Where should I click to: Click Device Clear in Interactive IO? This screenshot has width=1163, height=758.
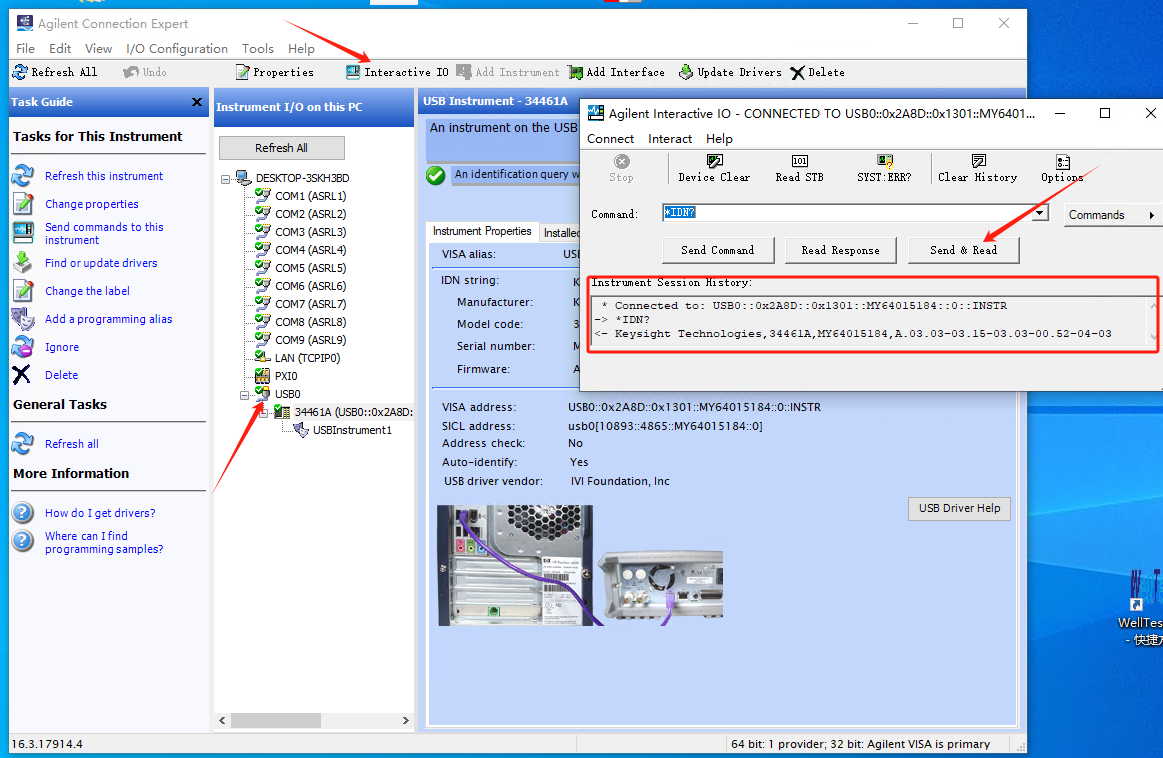[714, 168]
